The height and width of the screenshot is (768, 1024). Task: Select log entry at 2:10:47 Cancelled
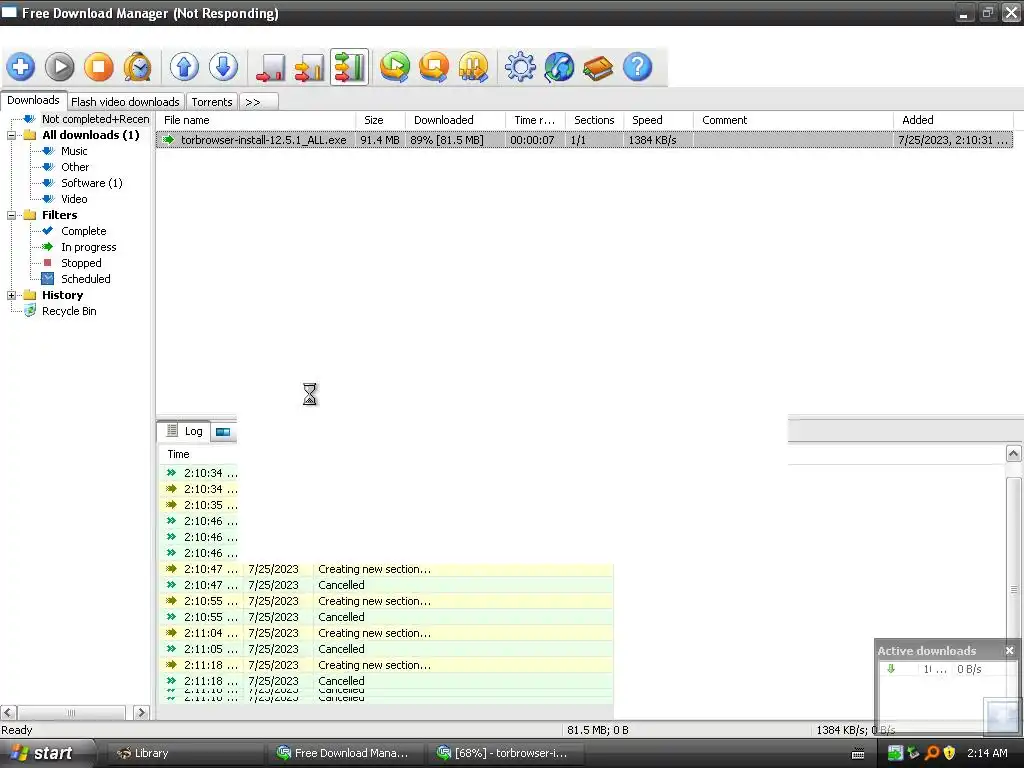point(386,585)
